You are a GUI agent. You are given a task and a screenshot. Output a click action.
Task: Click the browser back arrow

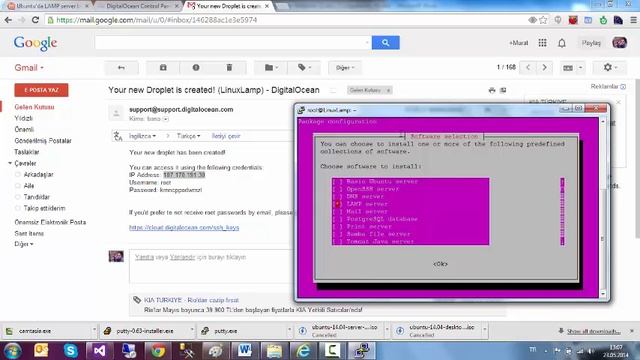[8, 20]
